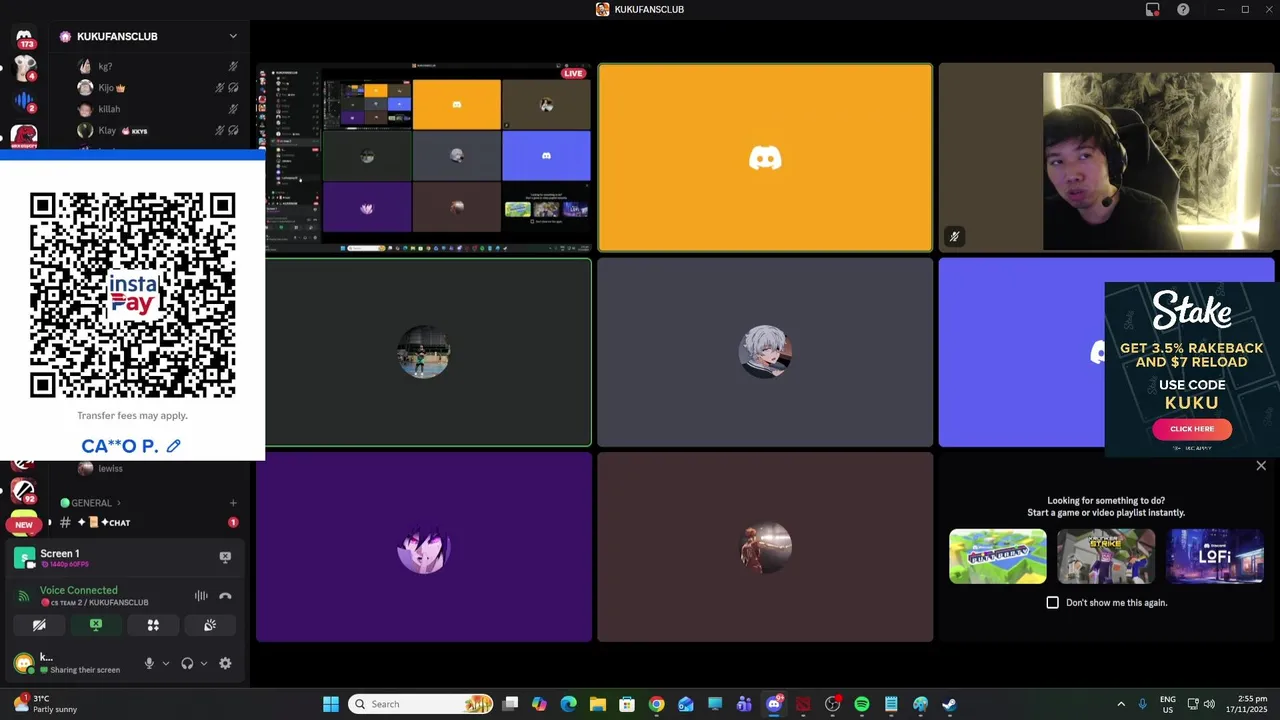The image size is (1280, 720).
Task: Enable 'Don't show me this again' checkbox
Action: (x=1052, y=602)
